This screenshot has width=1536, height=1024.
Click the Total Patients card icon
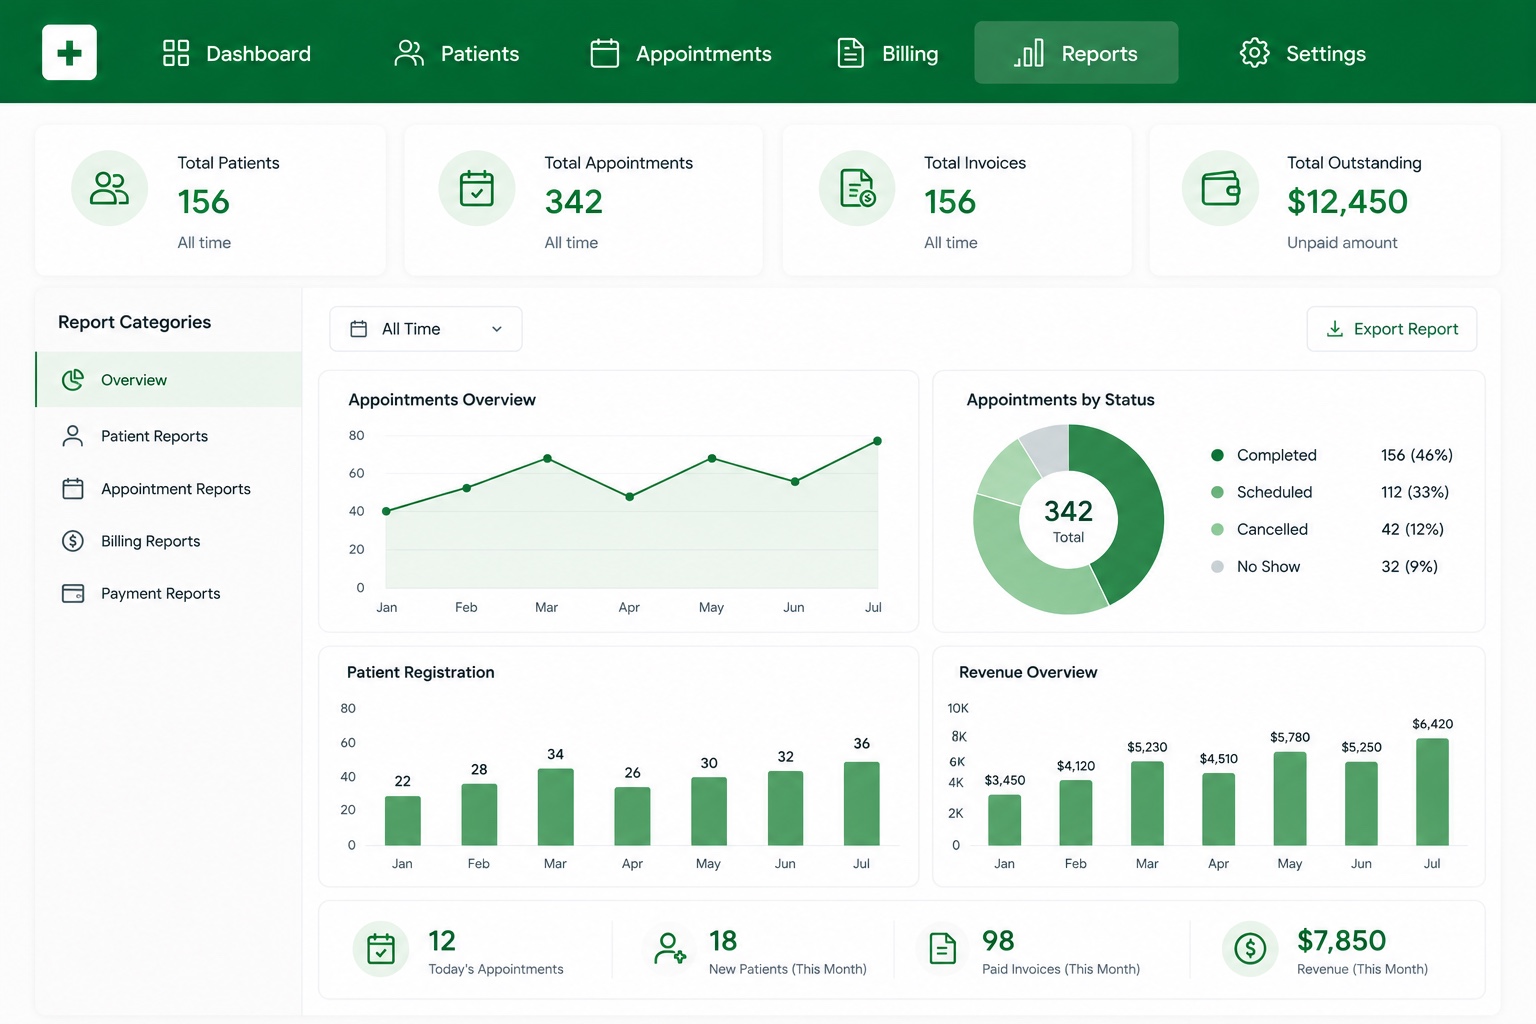click(x=109, y=188)
